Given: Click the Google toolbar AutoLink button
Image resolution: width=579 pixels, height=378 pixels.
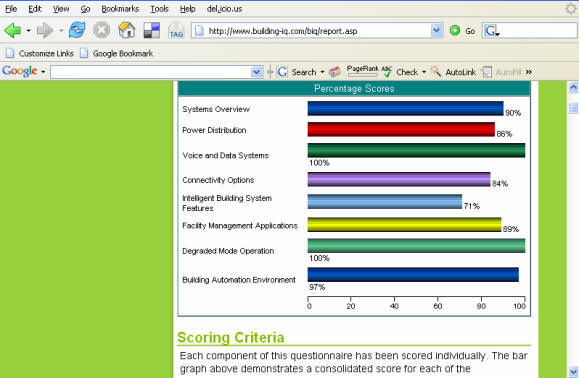Looking at the screenshot, I should [x=453, y=72].
